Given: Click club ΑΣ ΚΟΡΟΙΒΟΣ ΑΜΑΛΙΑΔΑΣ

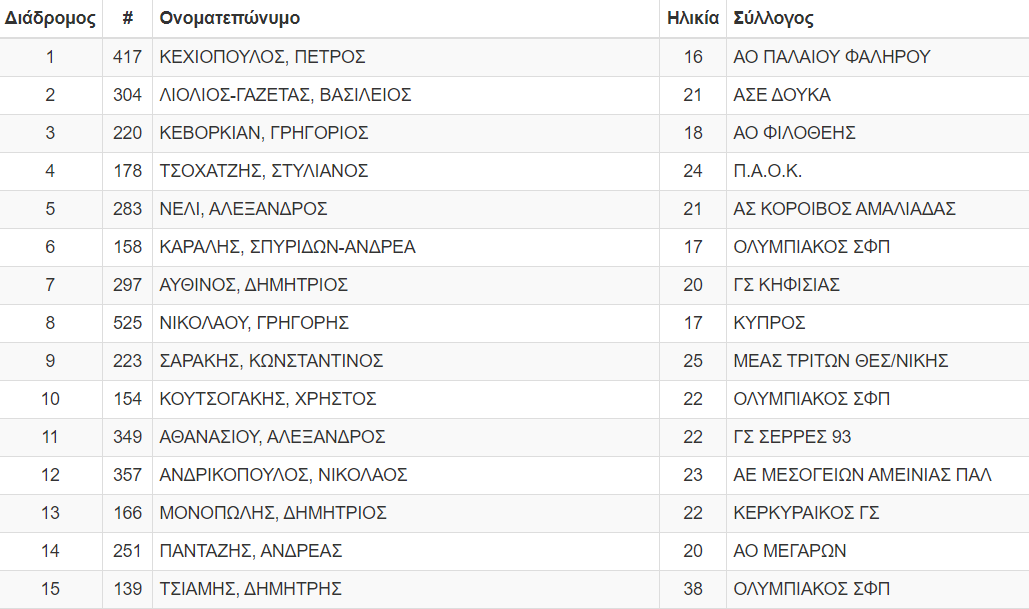Looking at the screenshot, I should pyautogui.click(x=845, y=209).
